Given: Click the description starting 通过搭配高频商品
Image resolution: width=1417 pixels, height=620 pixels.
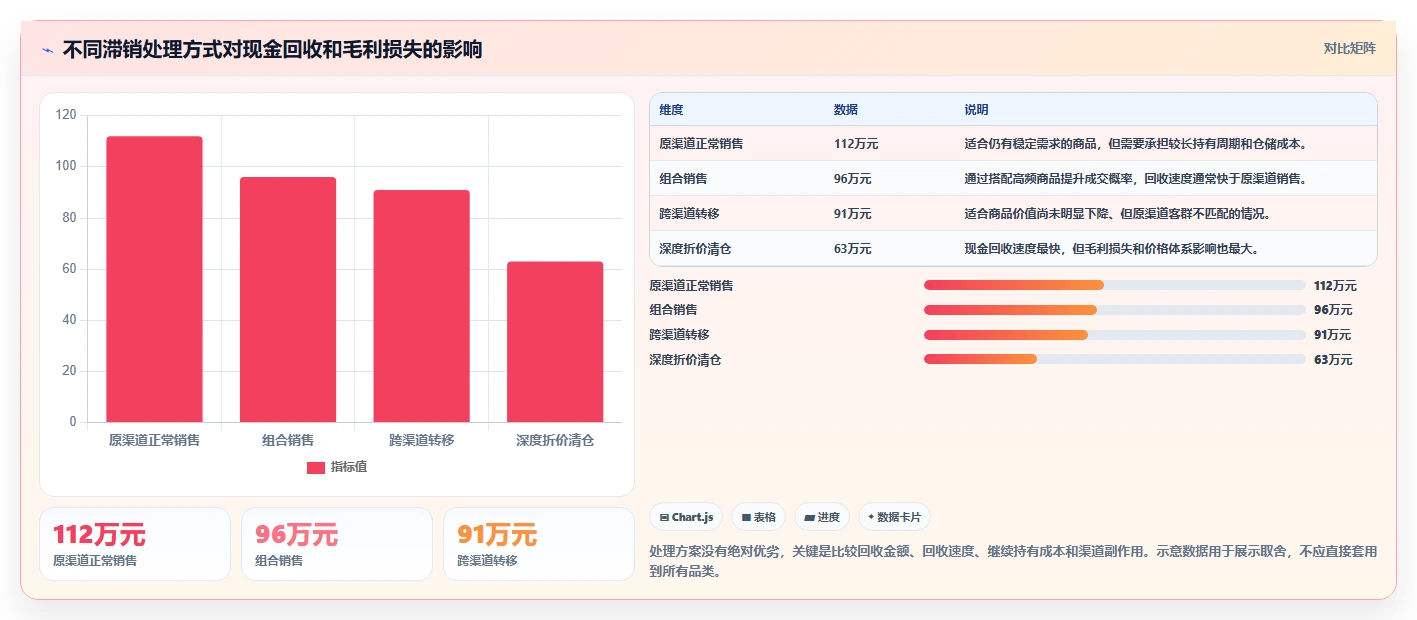Looking at the screenshot, I should coord(1135,179).
